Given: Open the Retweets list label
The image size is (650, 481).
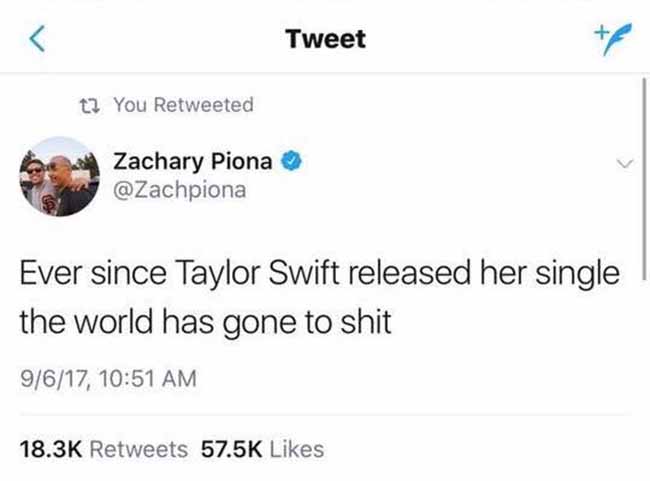Looking at the screenshot, I should tap(138, 449).
